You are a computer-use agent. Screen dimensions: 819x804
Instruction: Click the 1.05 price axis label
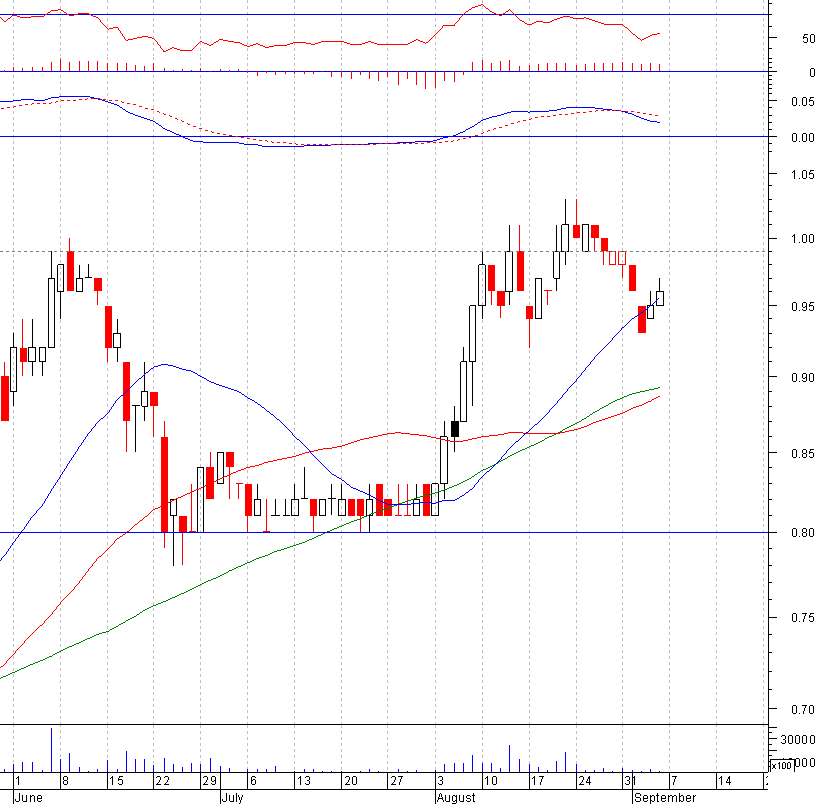point(803,174)
